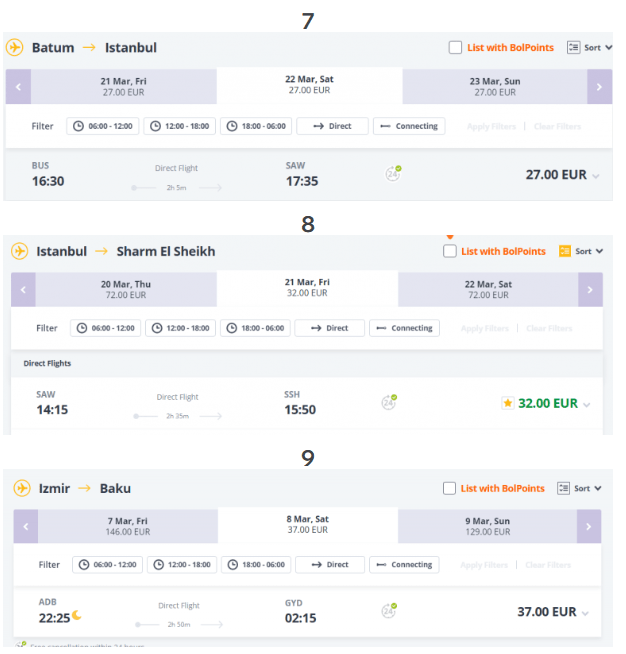Tick List with BolPoints for Izmir–Baku

click(449, 488)
